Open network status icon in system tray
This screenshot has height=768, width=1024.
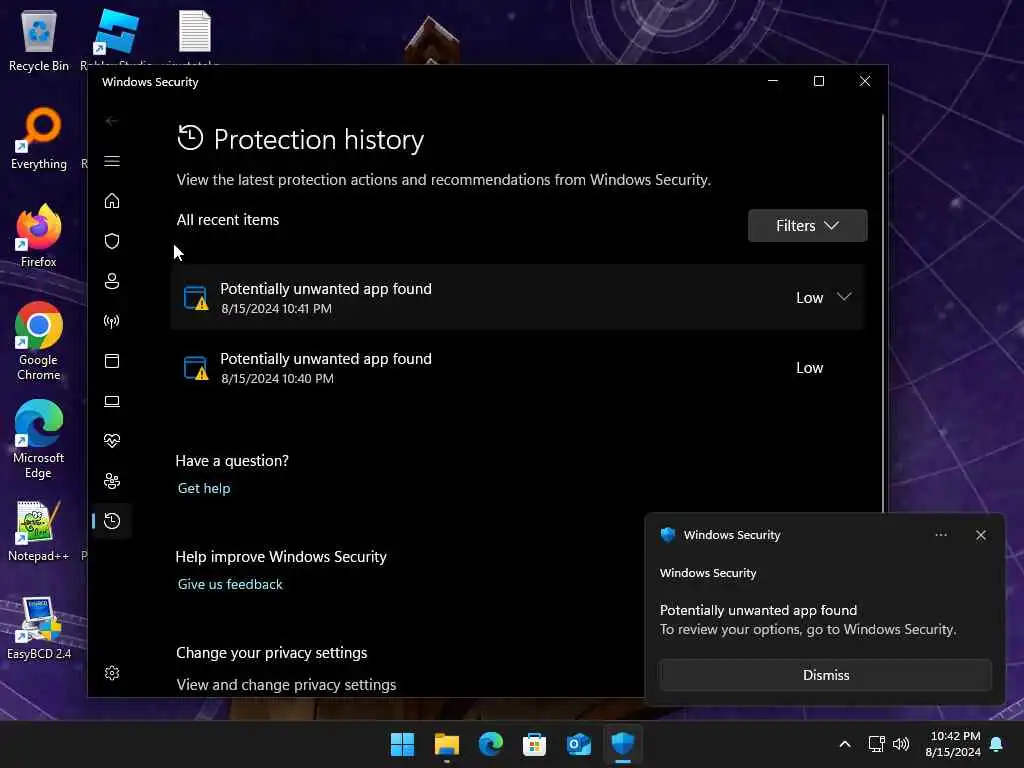coord(876,744)
